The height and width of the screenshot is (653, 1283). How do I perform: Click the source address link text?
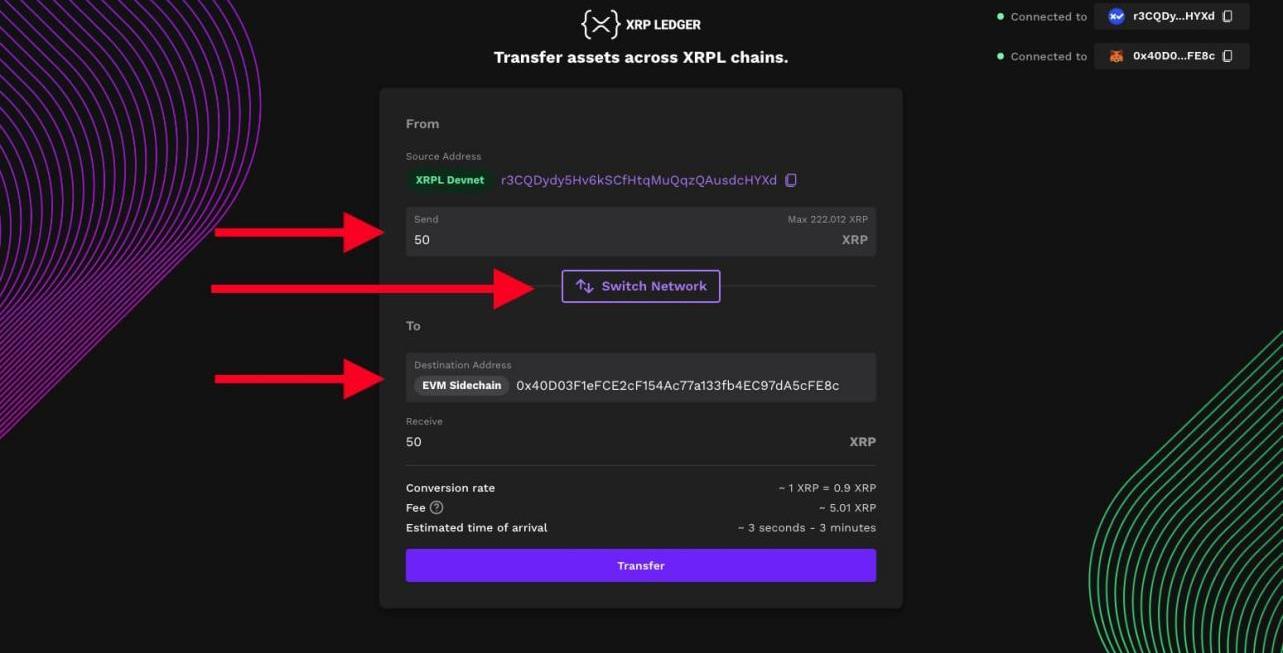coord(638,180)
